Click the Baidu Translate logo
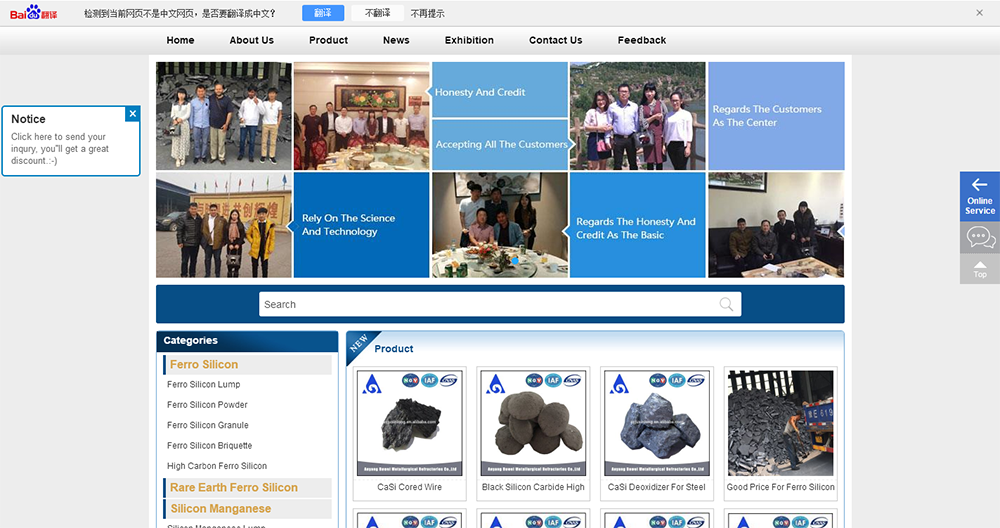Screen dimensions: 1000x528 pyautogui.click(x=34, y=13)
